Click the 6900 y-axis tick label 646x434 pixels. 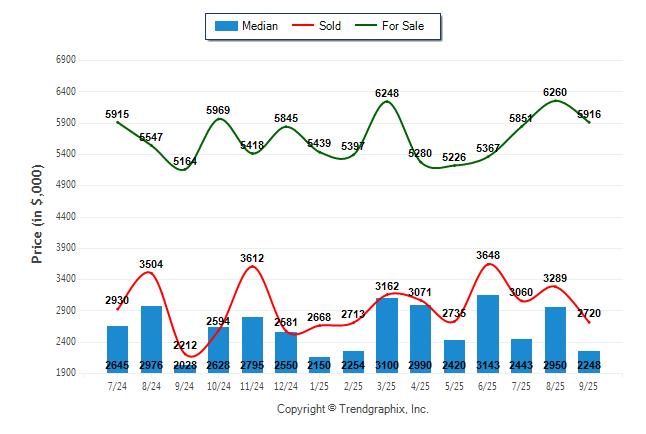pyautogui.click(x=66, y=60)
